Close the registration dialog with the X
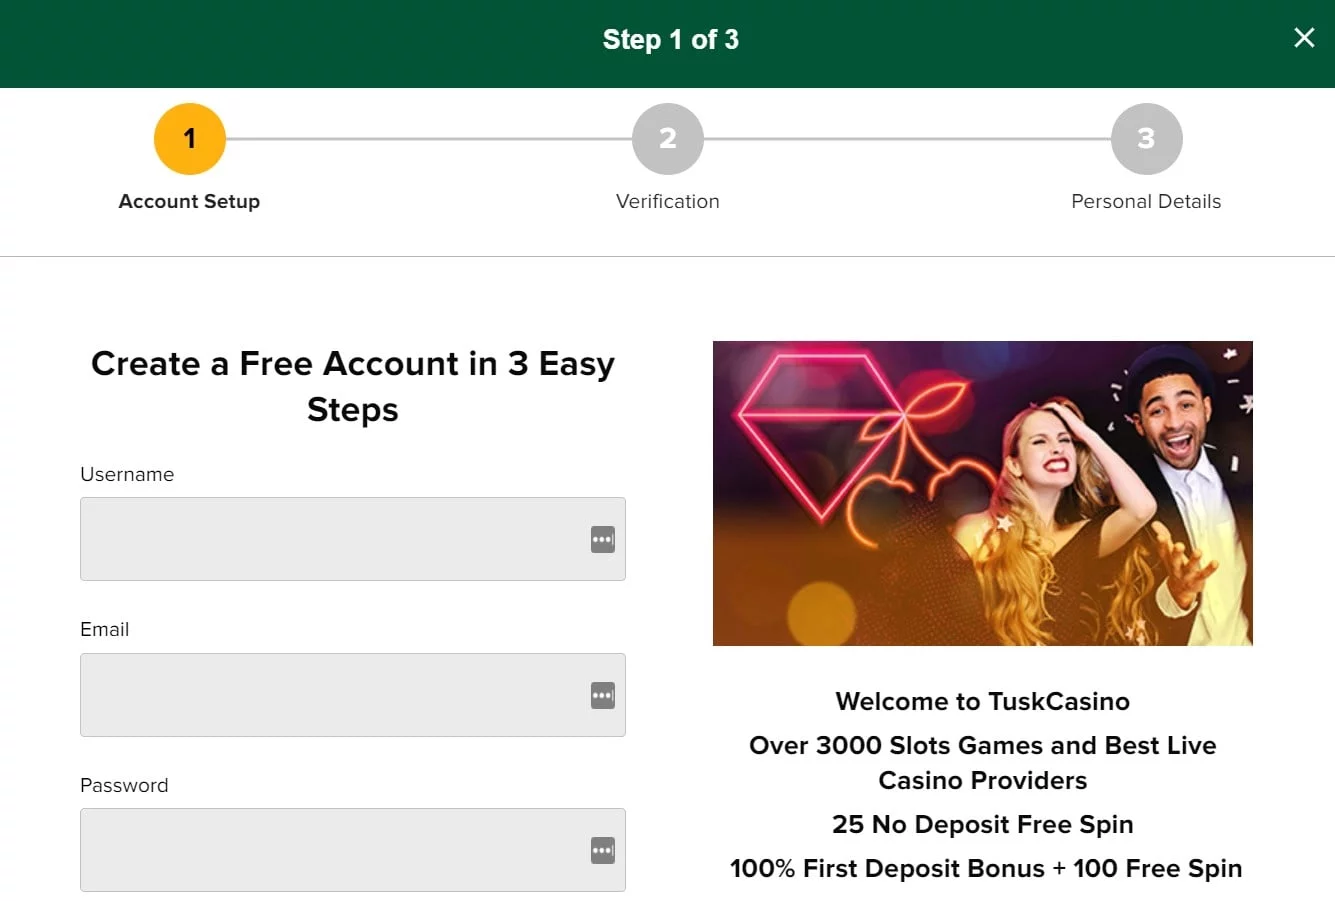 [1304, 38]
